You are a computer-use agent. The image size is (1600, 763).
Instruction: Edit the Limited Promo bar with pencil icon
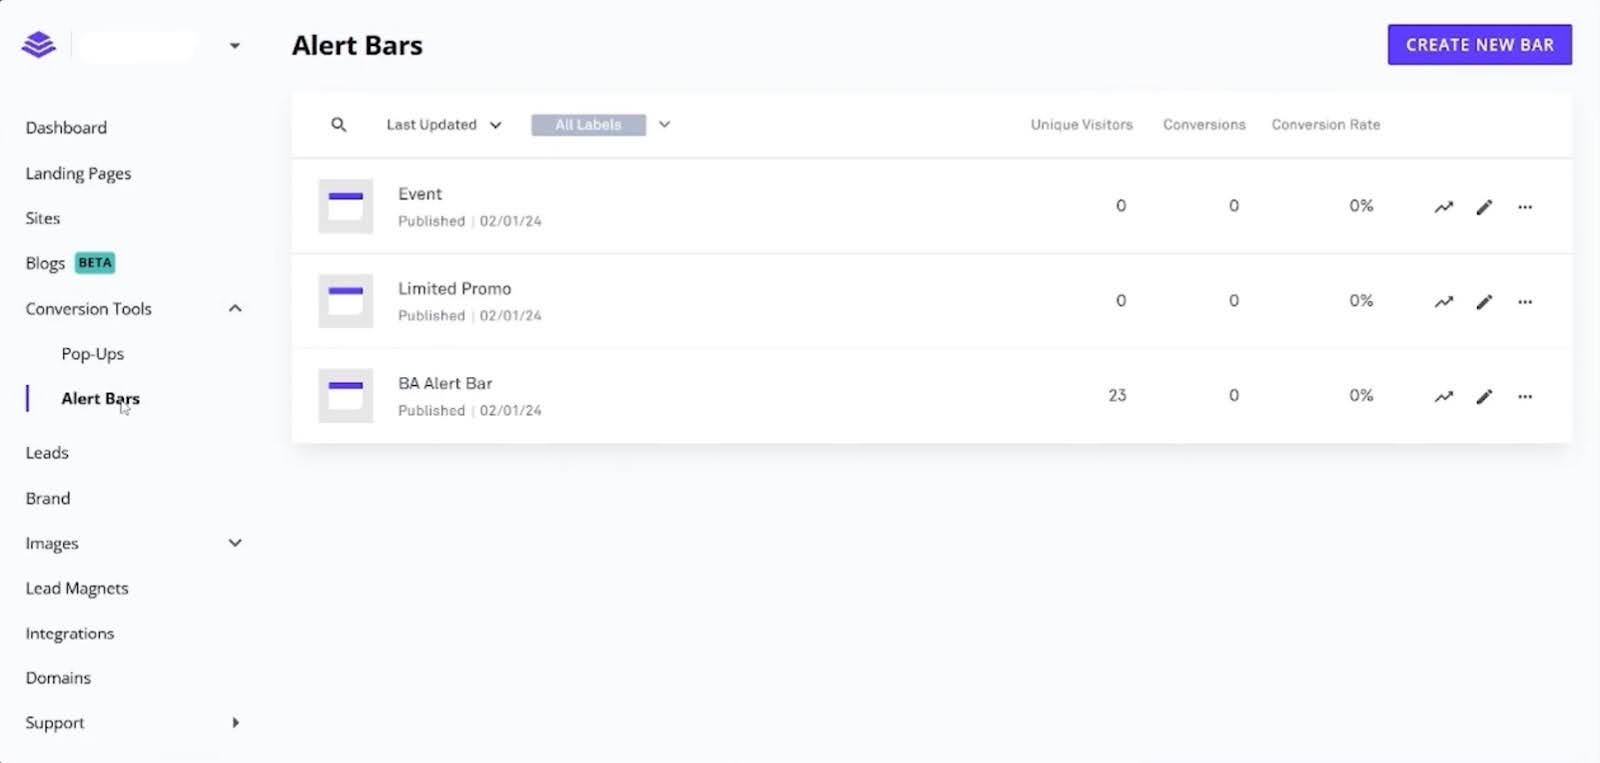click(1484, 302)
